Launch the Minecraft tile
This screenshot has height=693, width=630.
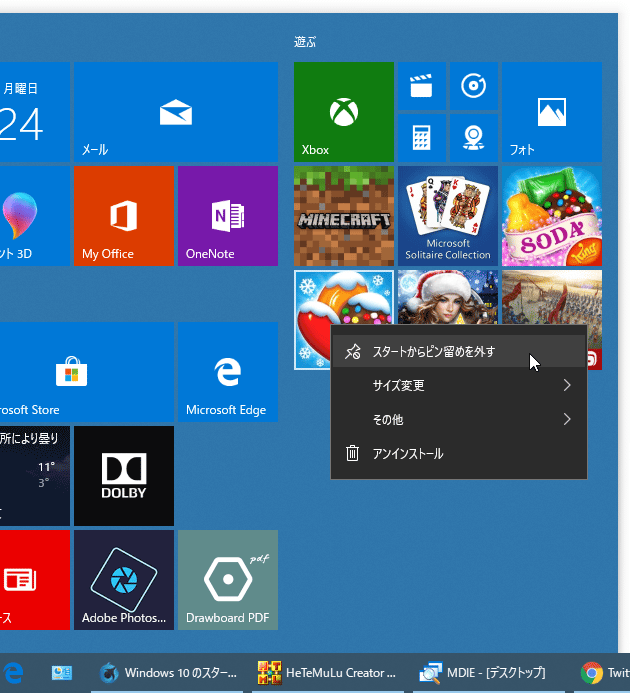tap(344, 216)
